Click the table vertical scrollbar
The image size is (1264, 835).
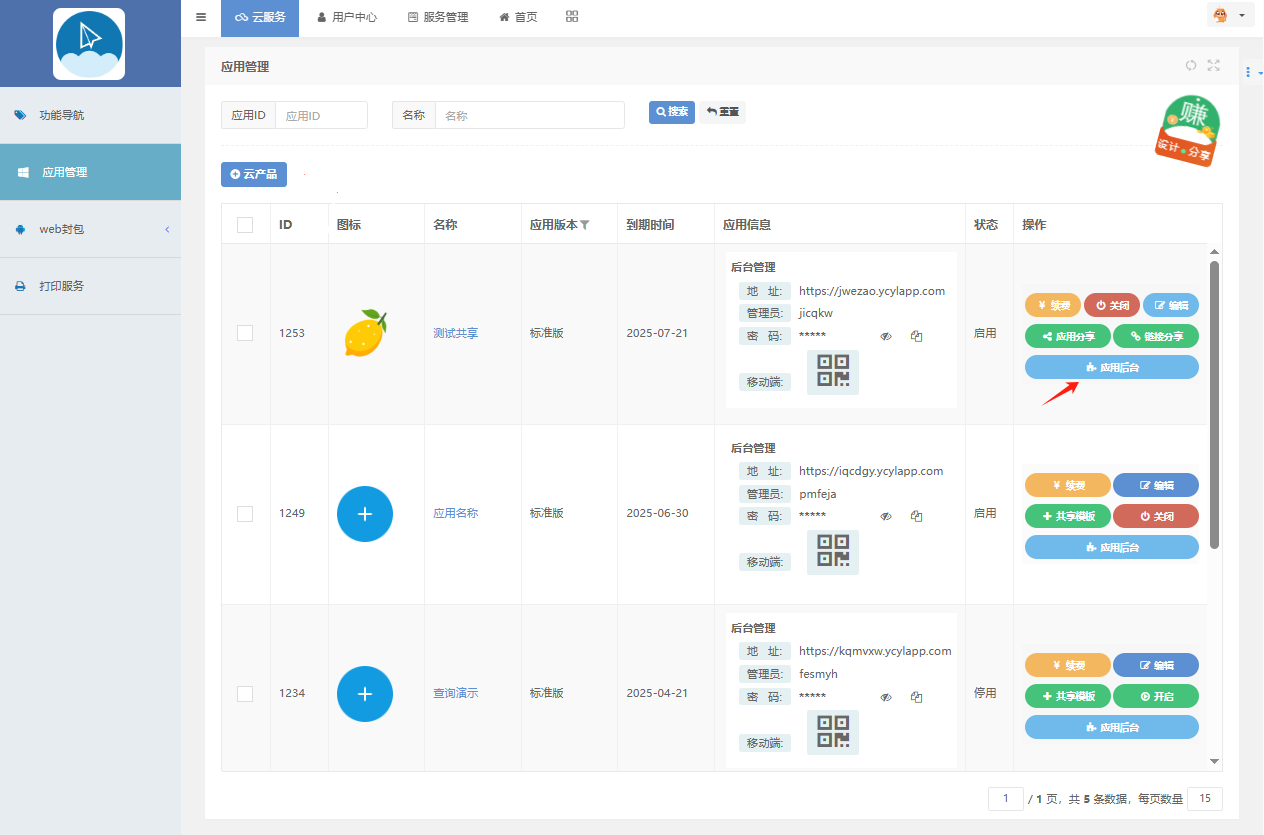[x=1214, y=404]
